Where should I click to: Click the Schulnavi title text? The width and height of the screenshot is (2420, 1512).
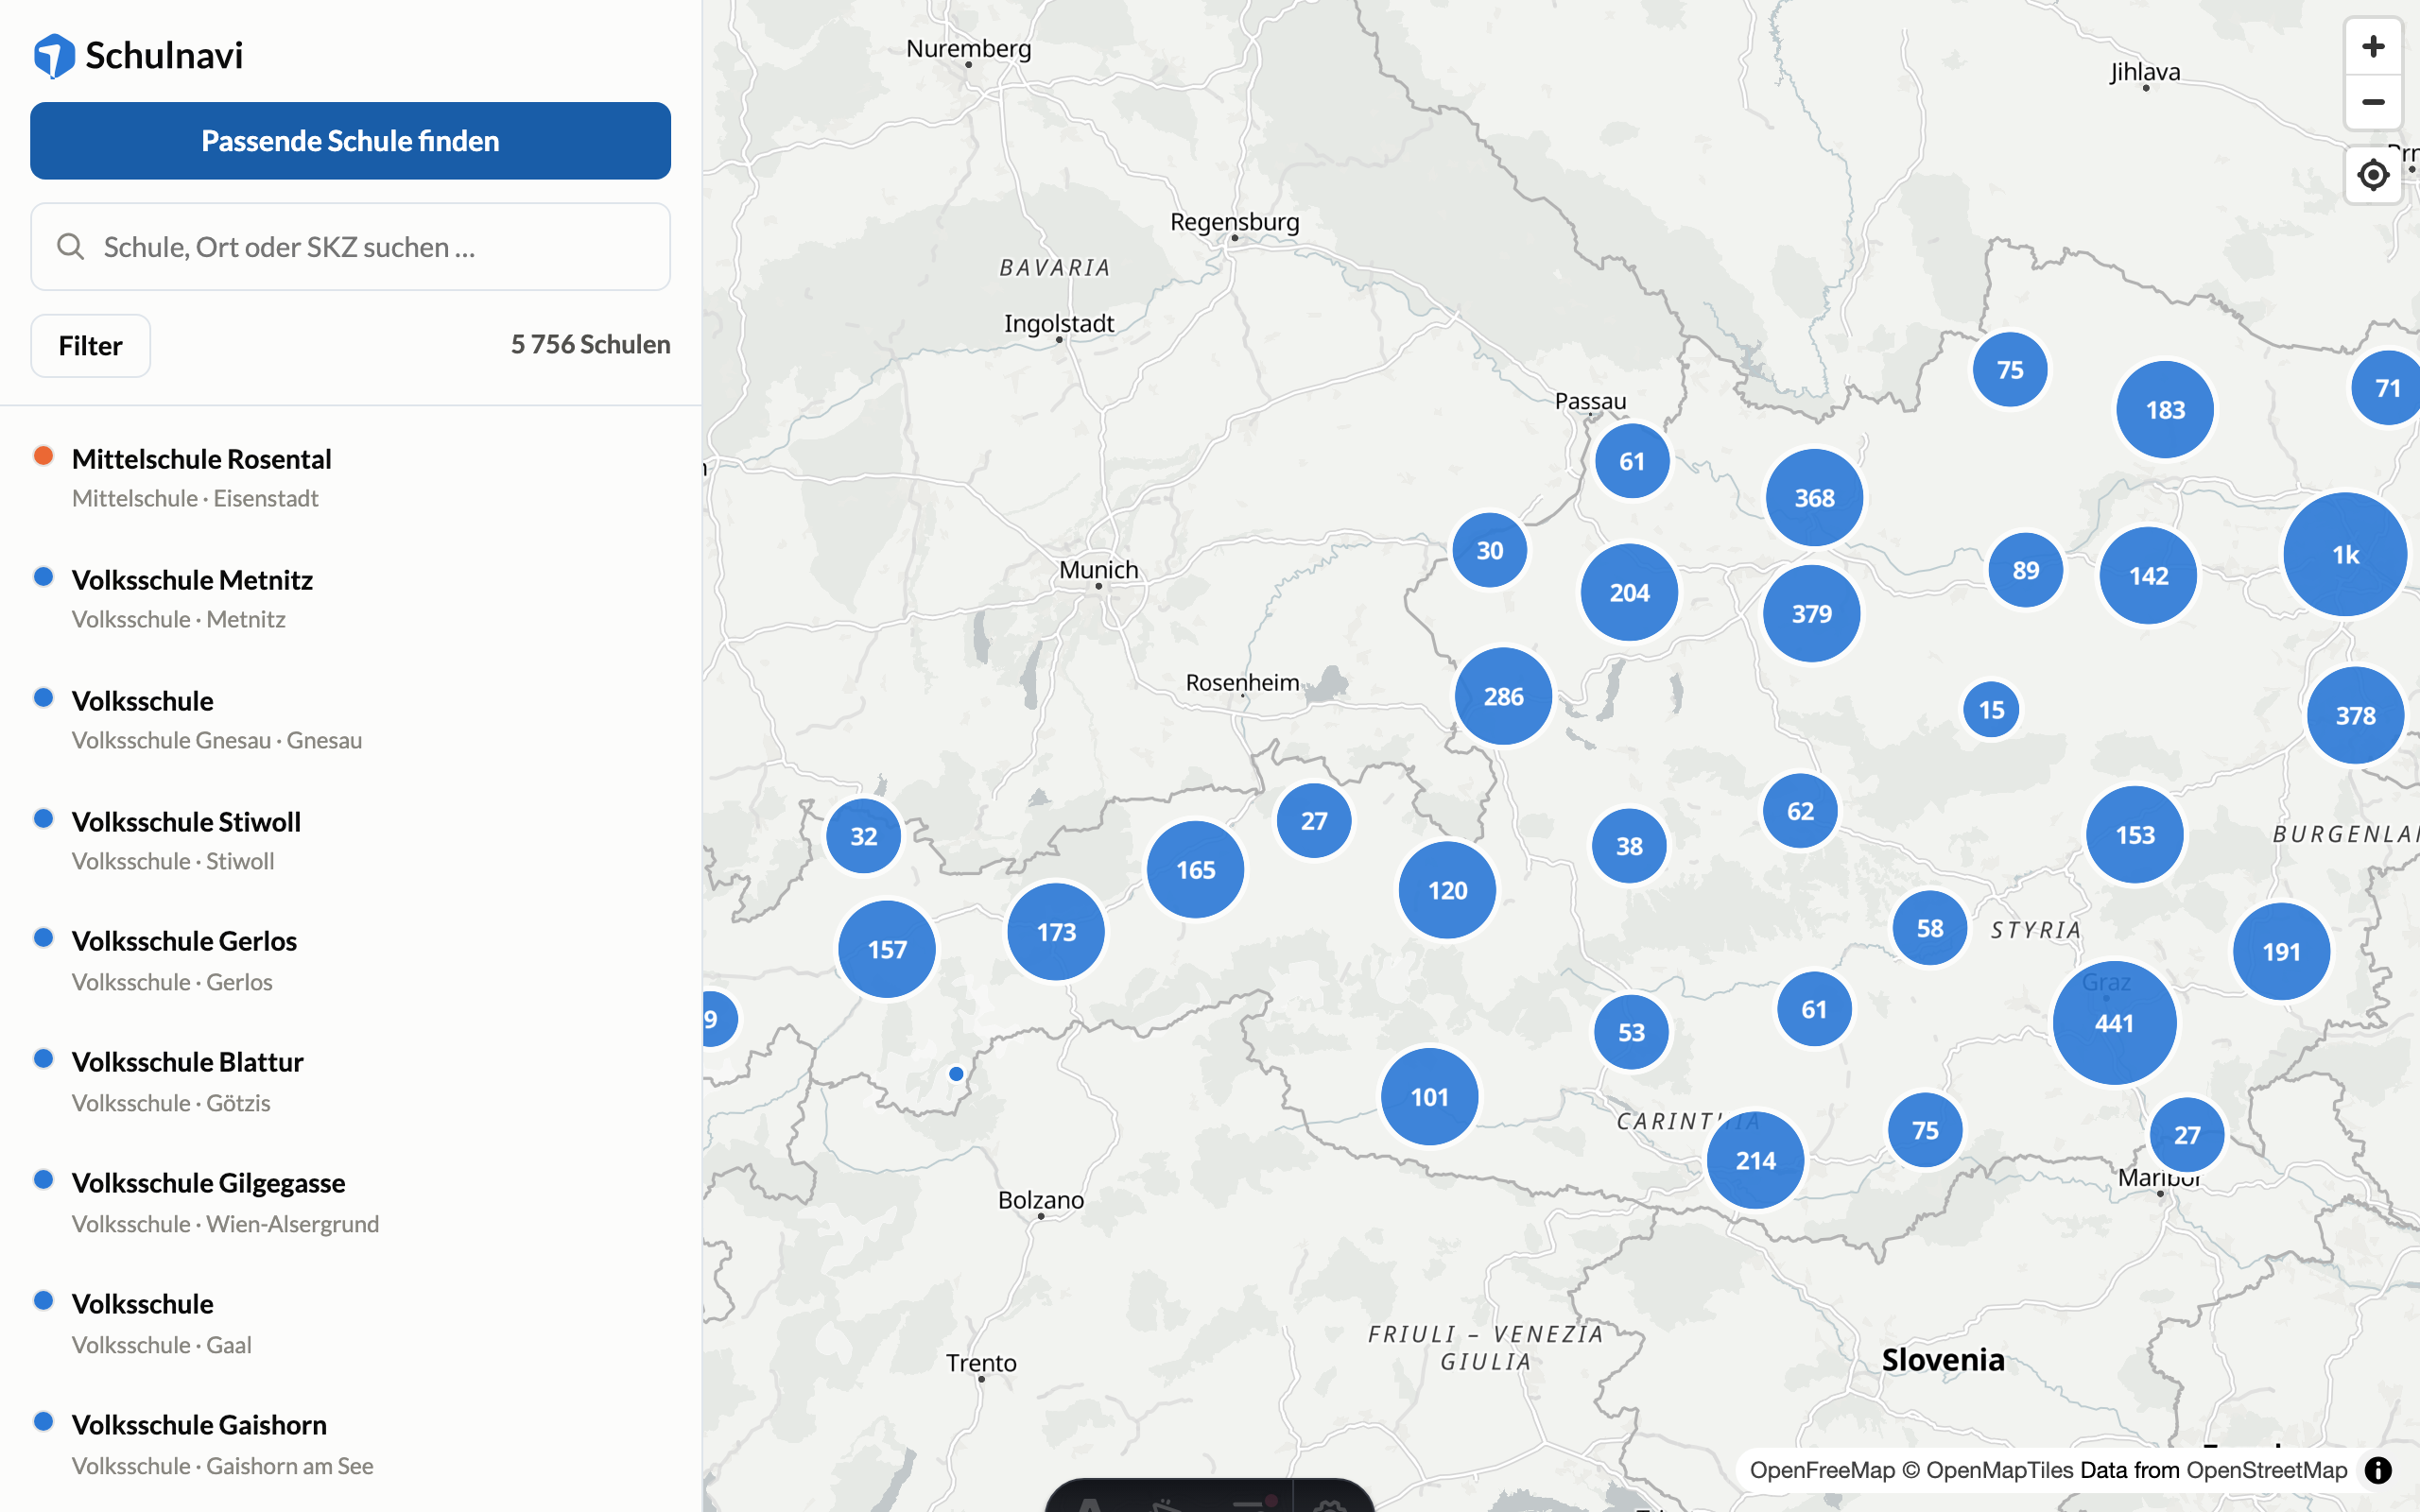point(164,56)
